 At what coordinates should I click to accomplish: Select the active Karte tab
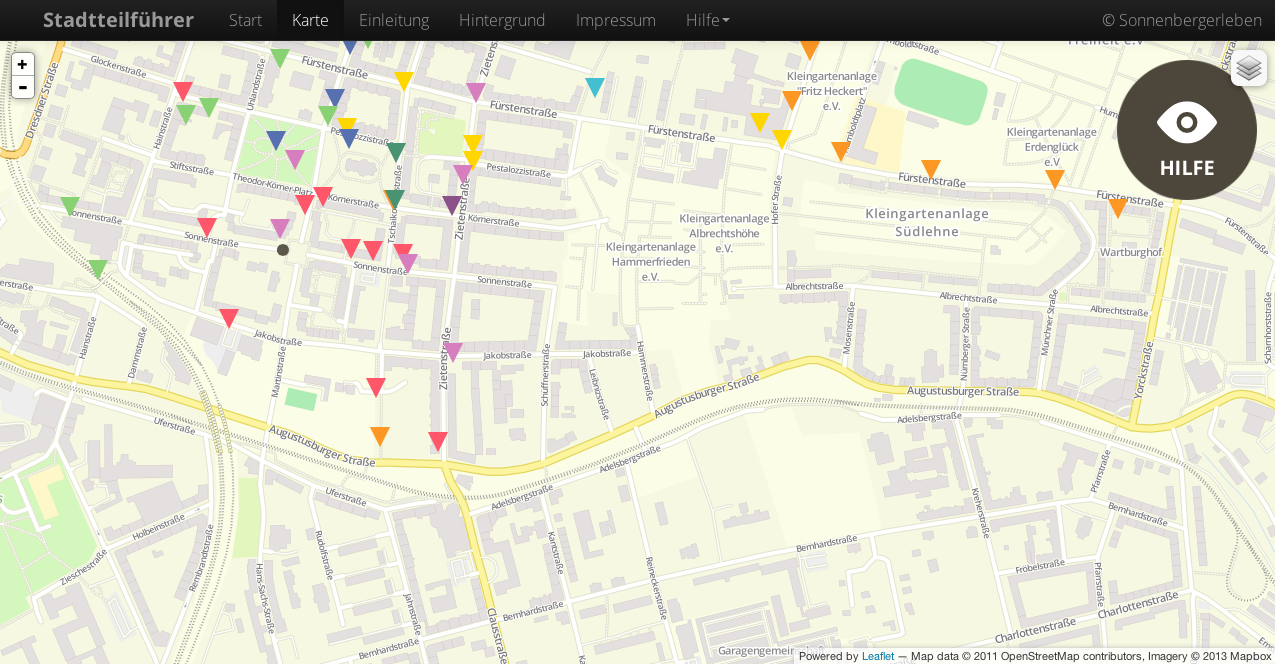click(310, 20)
